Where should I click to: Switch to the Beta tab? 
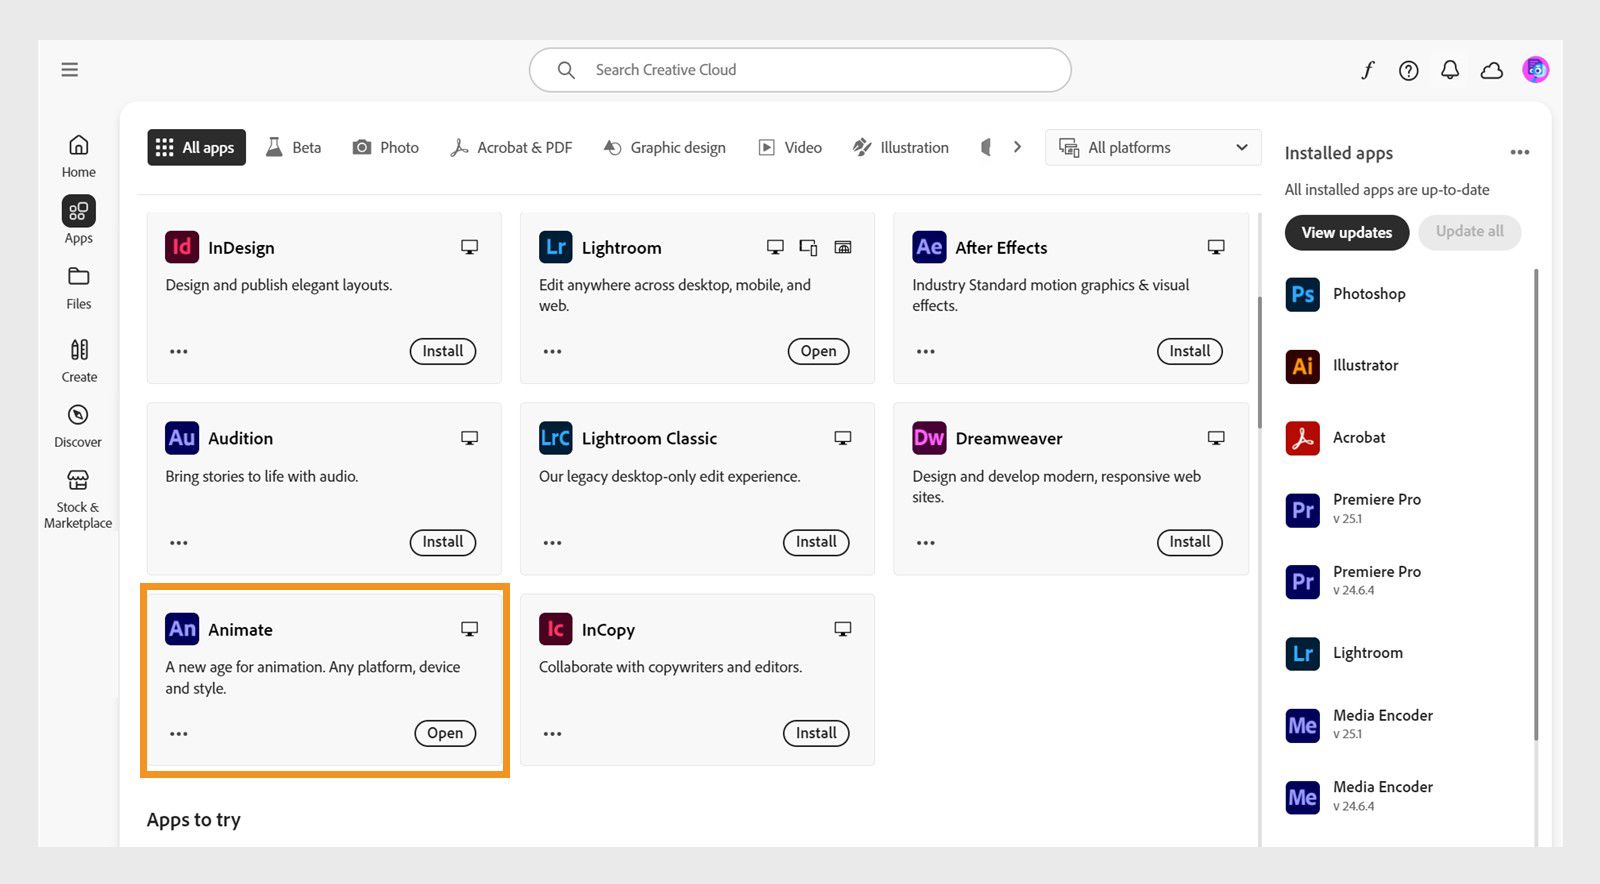click(x=294, y=147)
